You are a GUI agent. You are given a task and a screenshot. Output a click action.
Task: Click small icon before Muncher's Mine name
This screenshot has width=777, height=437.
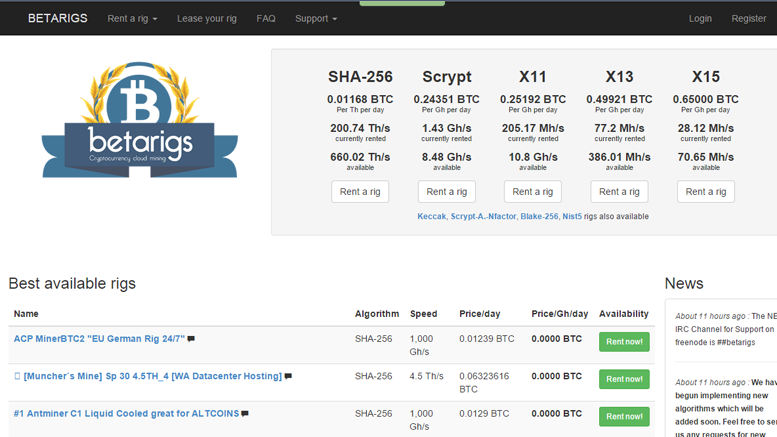[x=17, y=376]
